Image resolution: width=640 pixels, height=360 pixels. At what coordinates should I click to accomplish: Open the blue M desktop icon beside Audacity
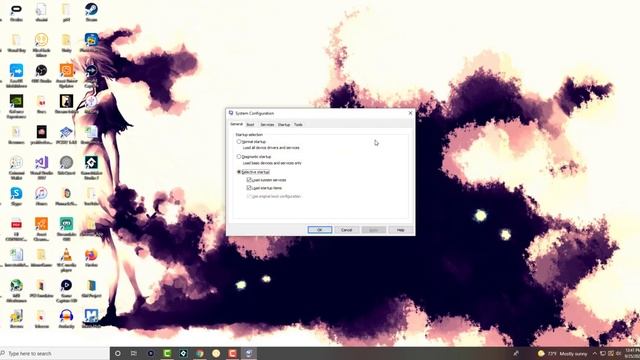(91, 319)
